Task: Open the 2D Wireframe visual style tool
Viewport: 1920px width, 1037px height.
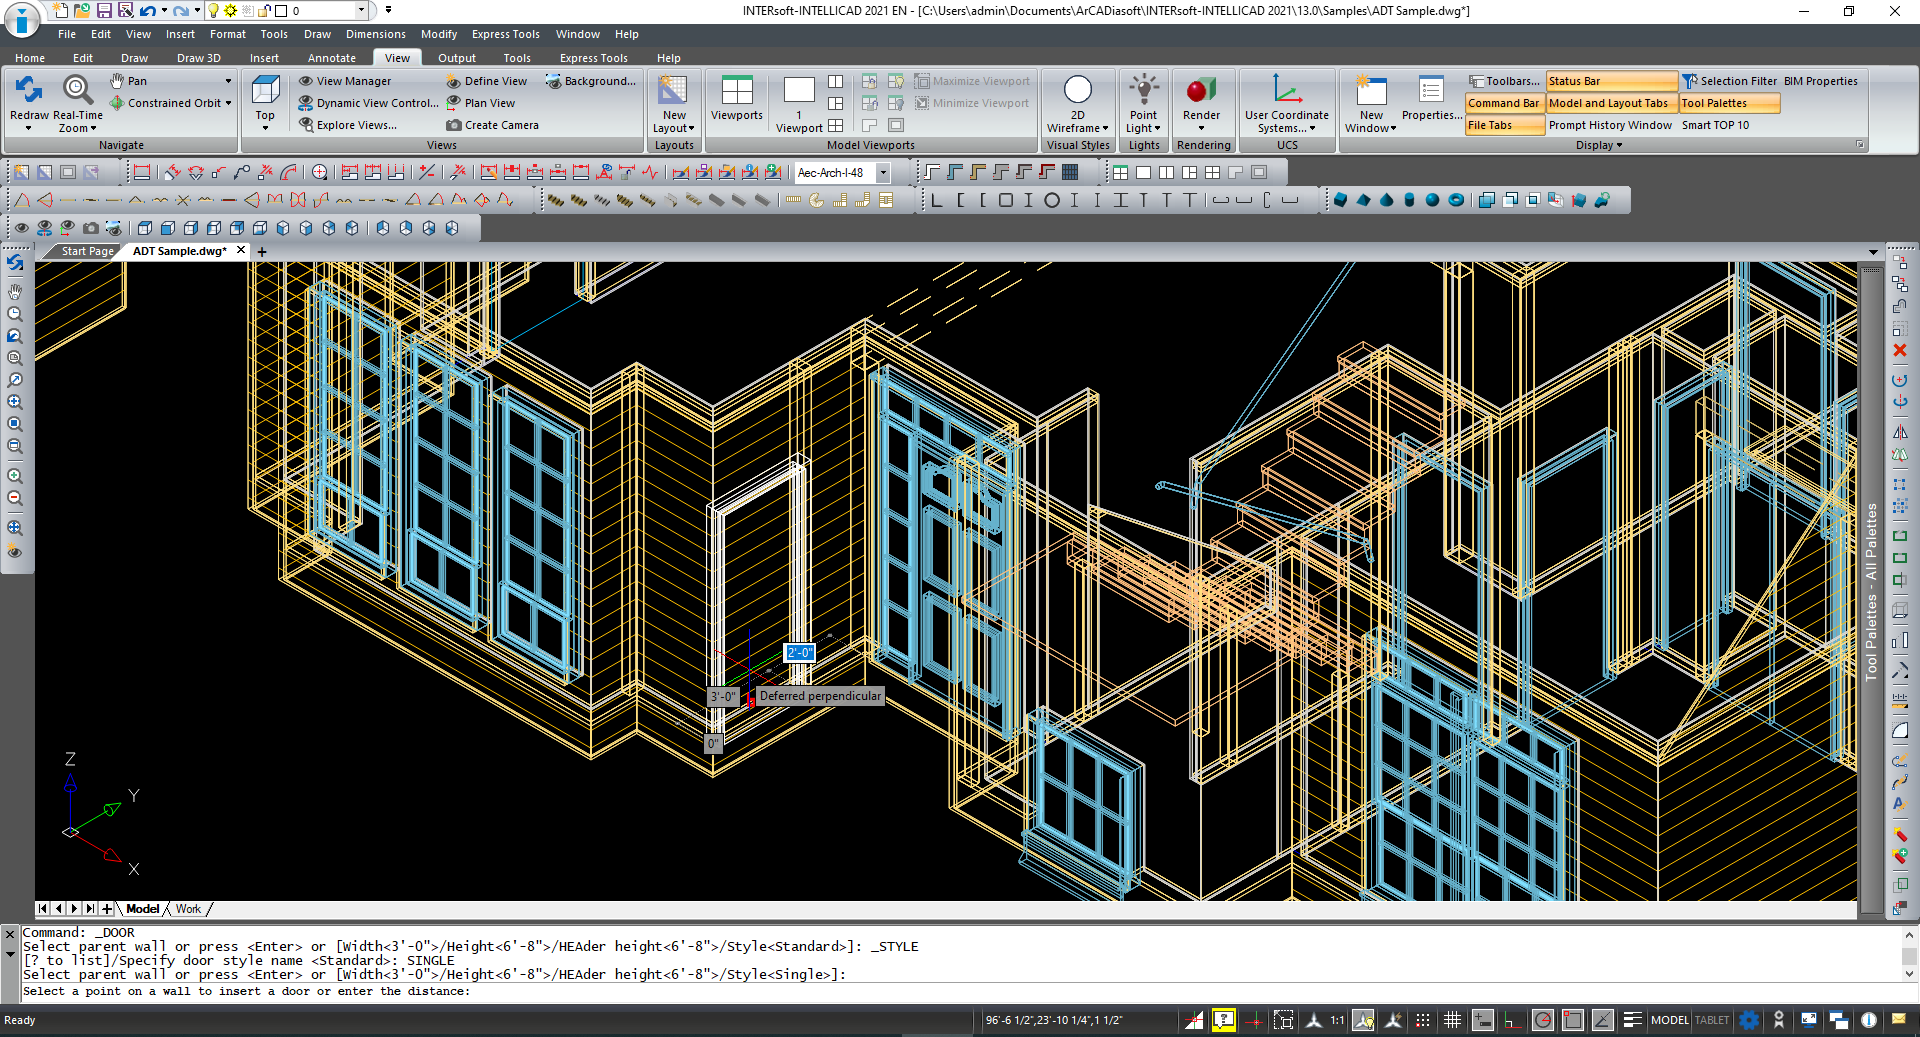Action: pos(1078,100)
